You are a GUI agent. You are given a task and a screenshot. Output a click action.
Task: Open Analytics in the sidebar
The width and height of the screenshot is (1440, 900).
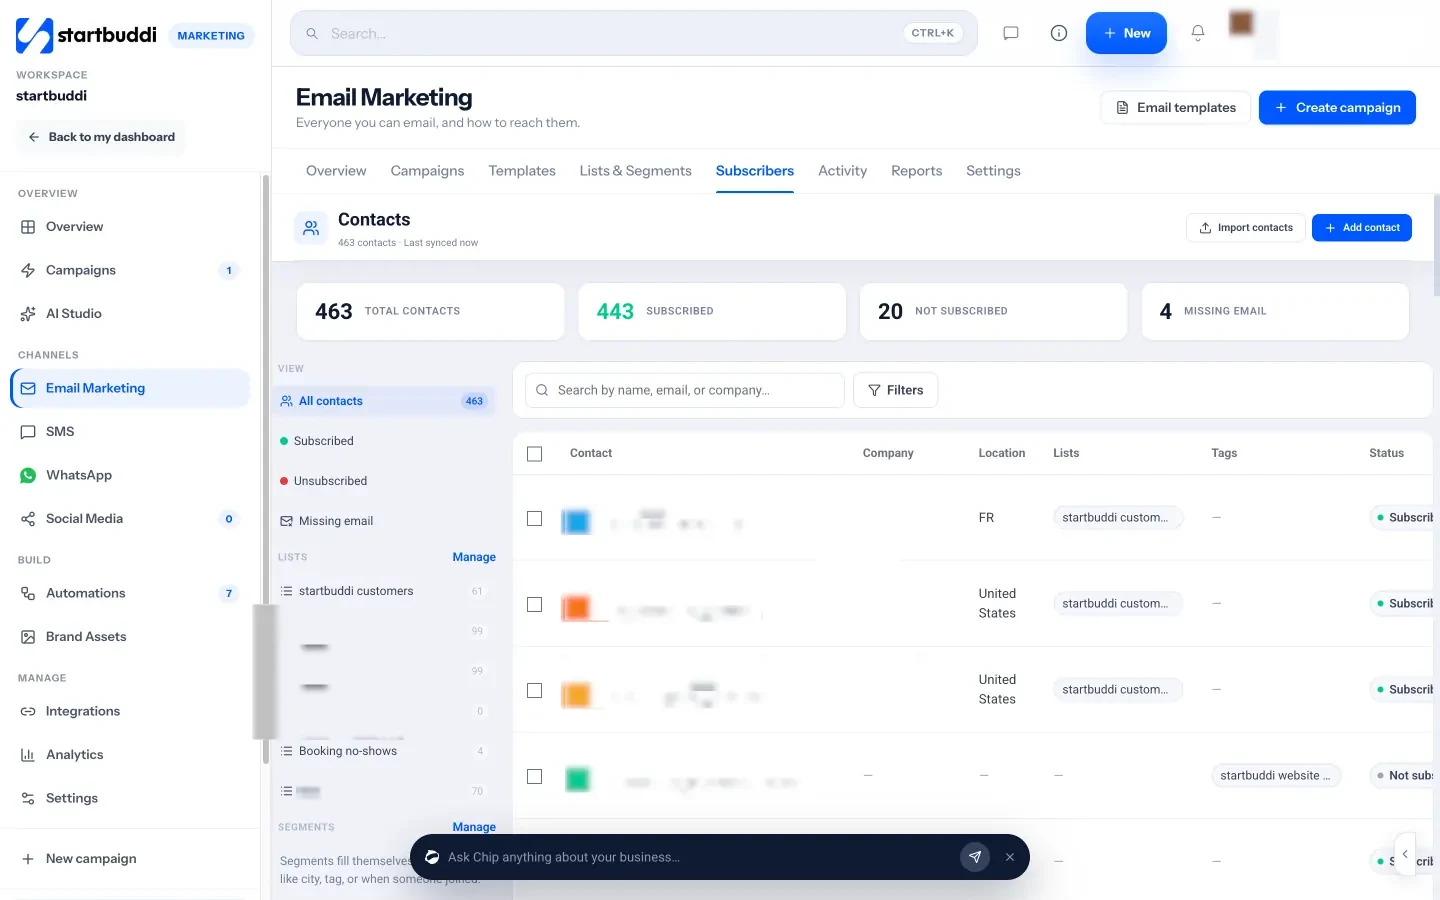pyautogui.click(x=130, y=755)
